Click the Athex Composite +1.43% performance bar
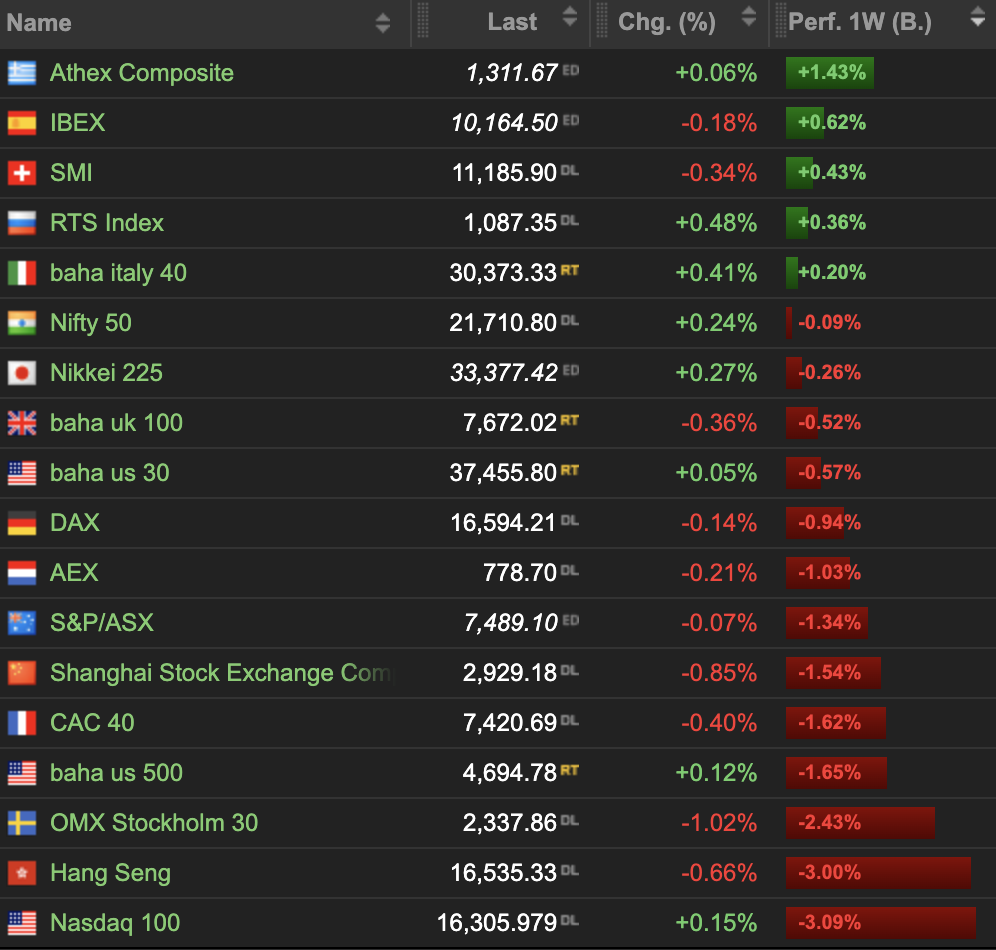 [830, 73]
